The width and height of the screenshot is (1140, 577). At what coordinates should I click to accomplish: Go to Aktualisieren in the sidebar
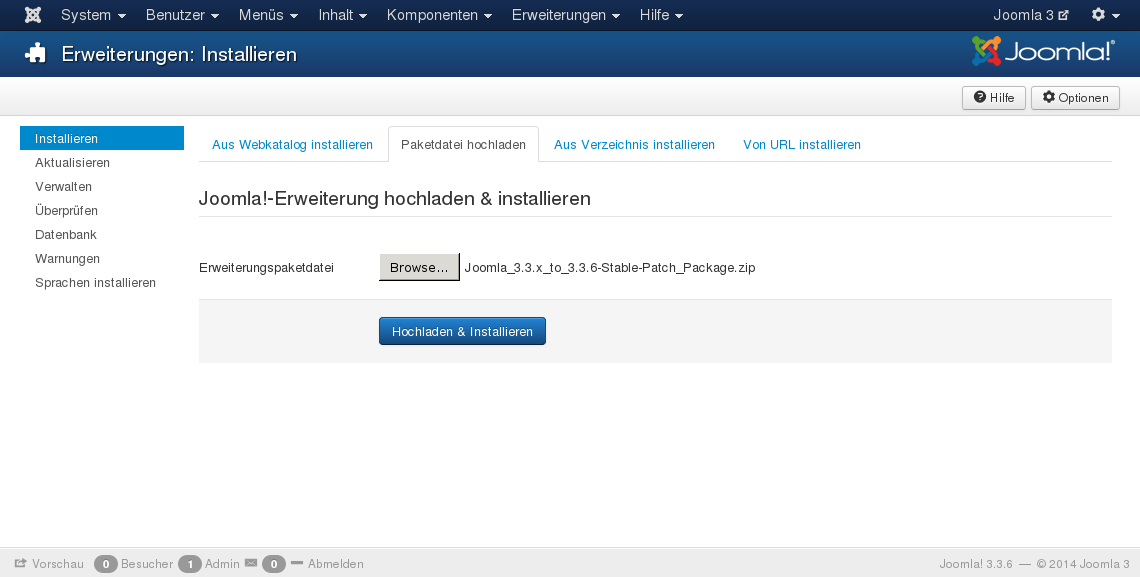point(72,162)
